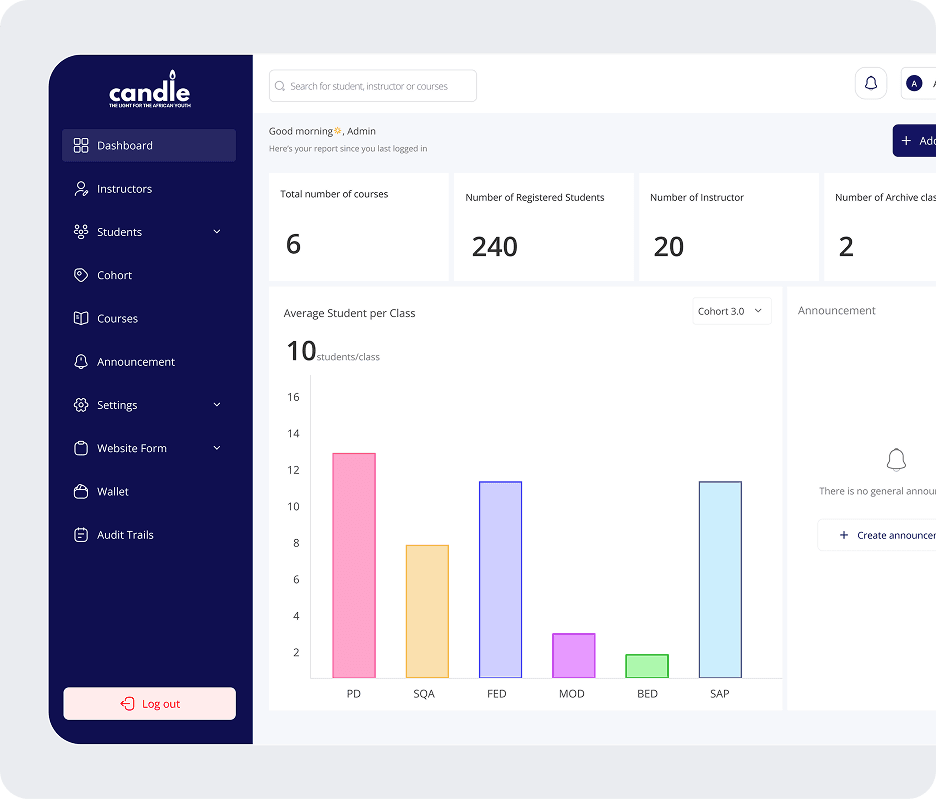Click the candle logo

coord(149,91)
